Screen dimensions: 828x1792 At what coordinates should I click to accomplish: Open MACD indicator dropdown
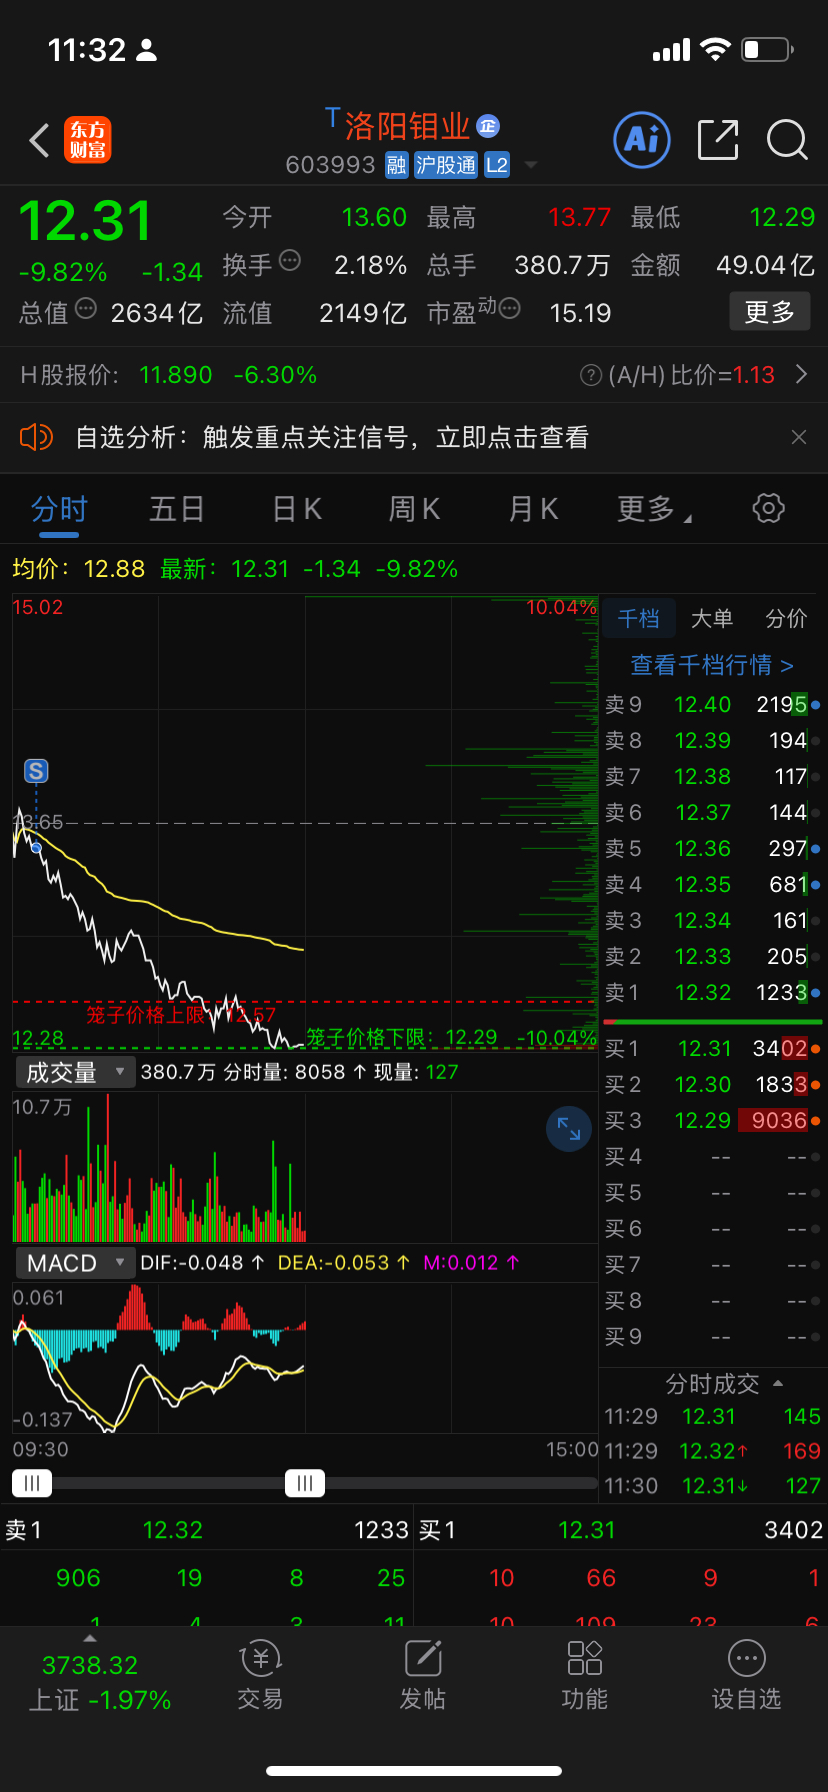pos(75,1263)
